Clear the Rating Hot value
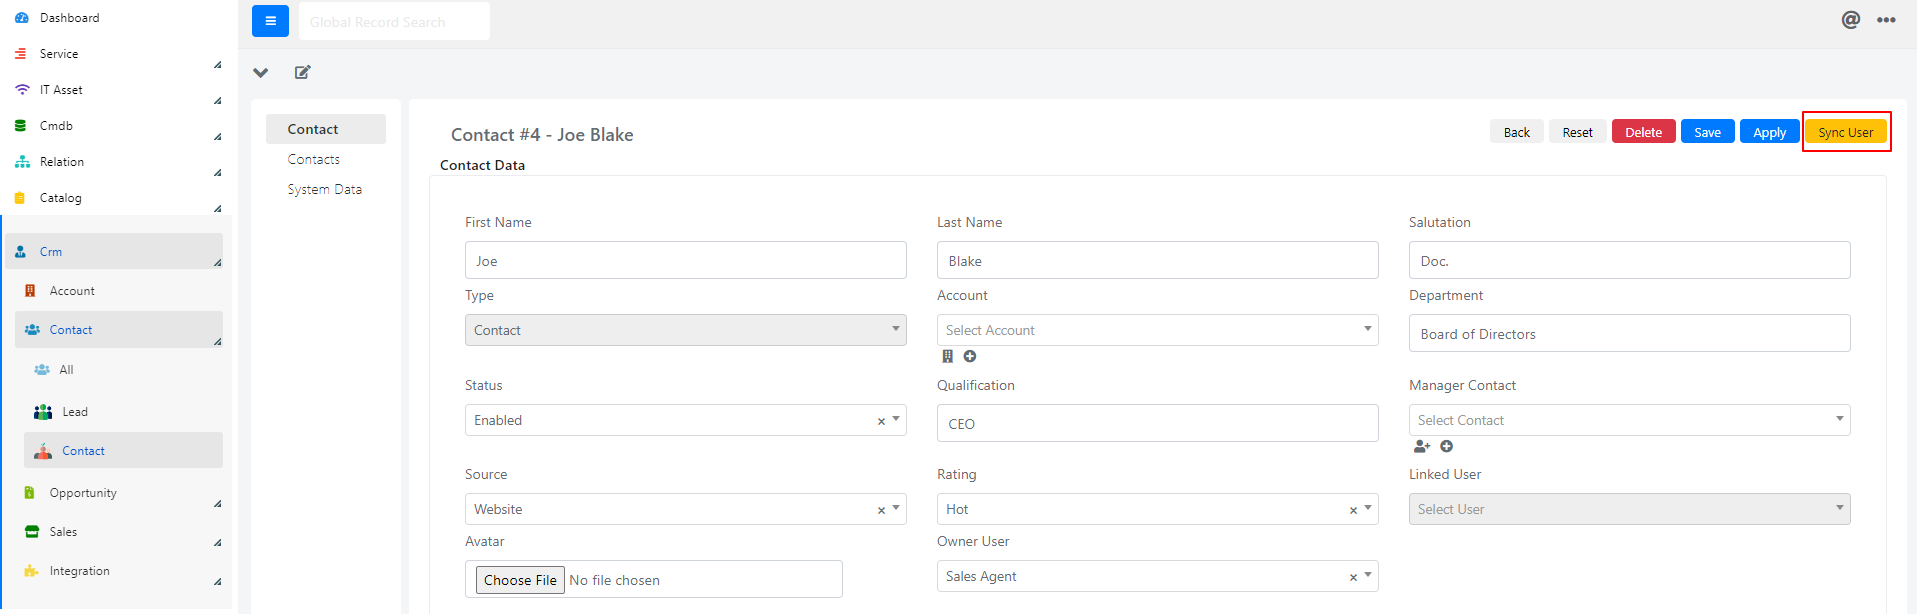1917x614 pixels. point(1353,510)
